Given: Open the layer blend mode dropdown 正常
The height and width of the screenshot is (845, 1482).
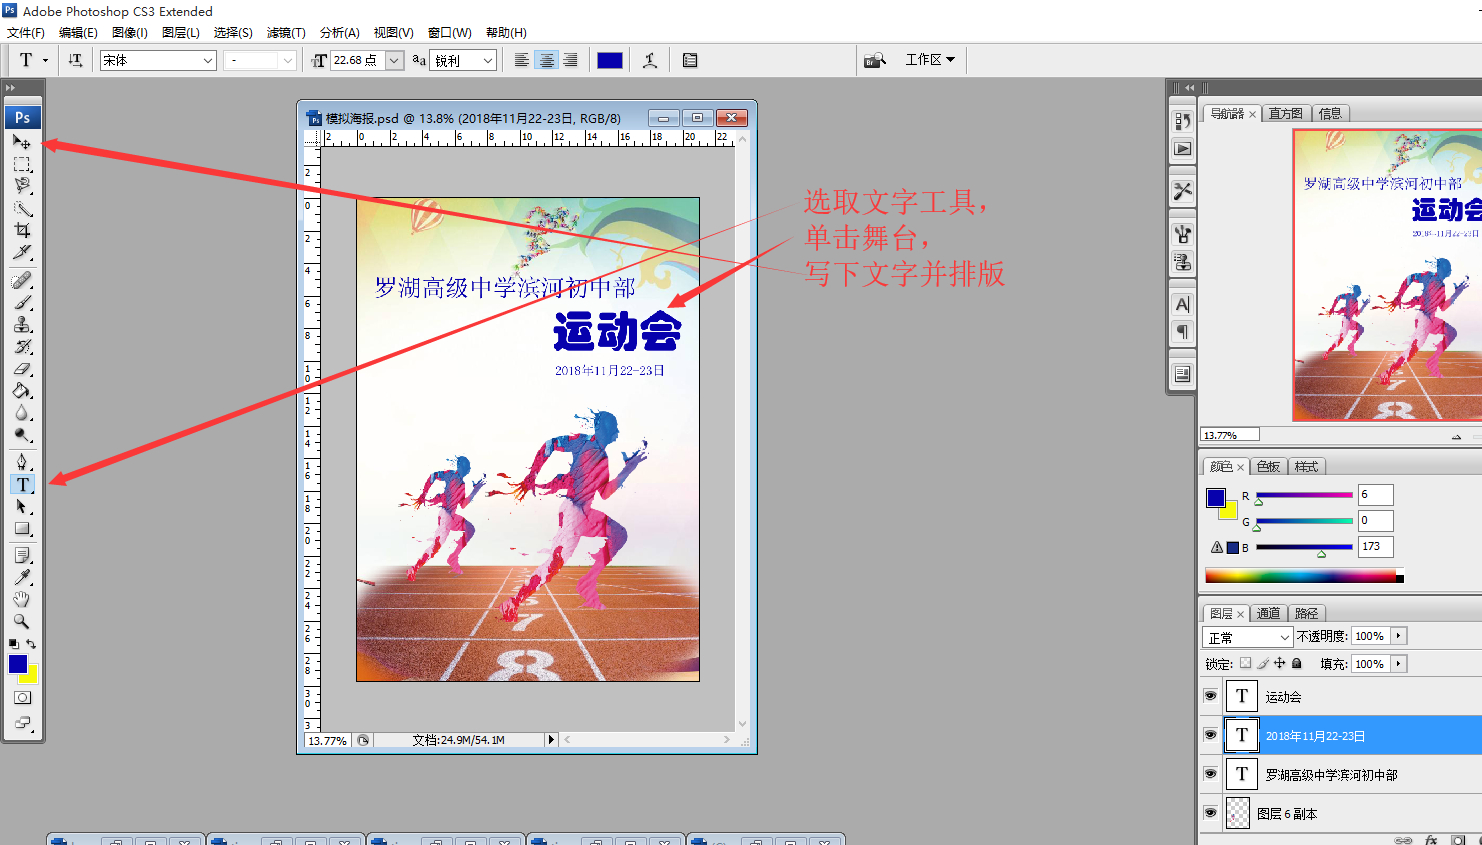Looking at the screenshot, I should [x=1247, y=637].
